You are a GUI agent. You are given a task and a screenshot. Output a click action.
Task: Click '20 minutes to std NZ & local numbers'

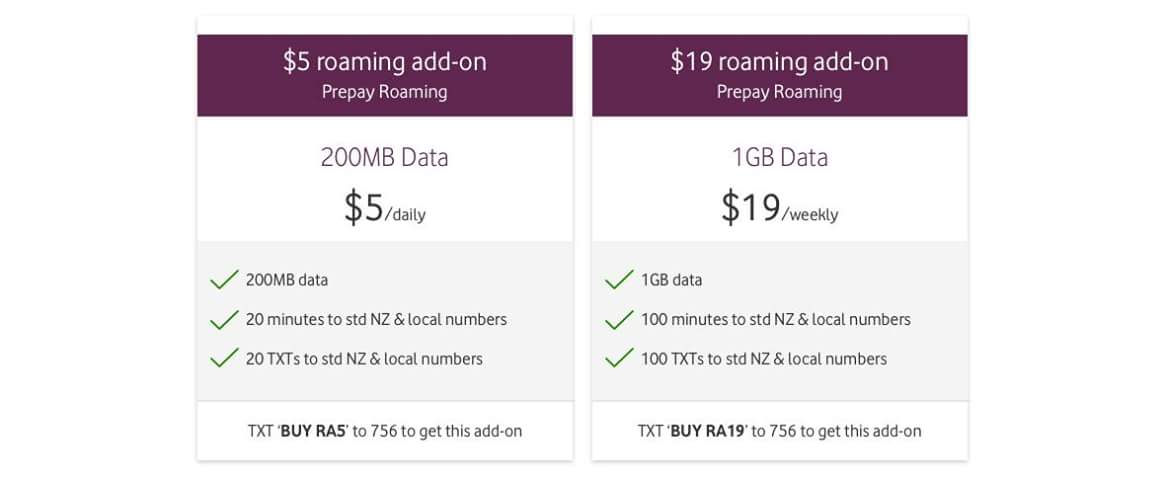coord(376,320)
